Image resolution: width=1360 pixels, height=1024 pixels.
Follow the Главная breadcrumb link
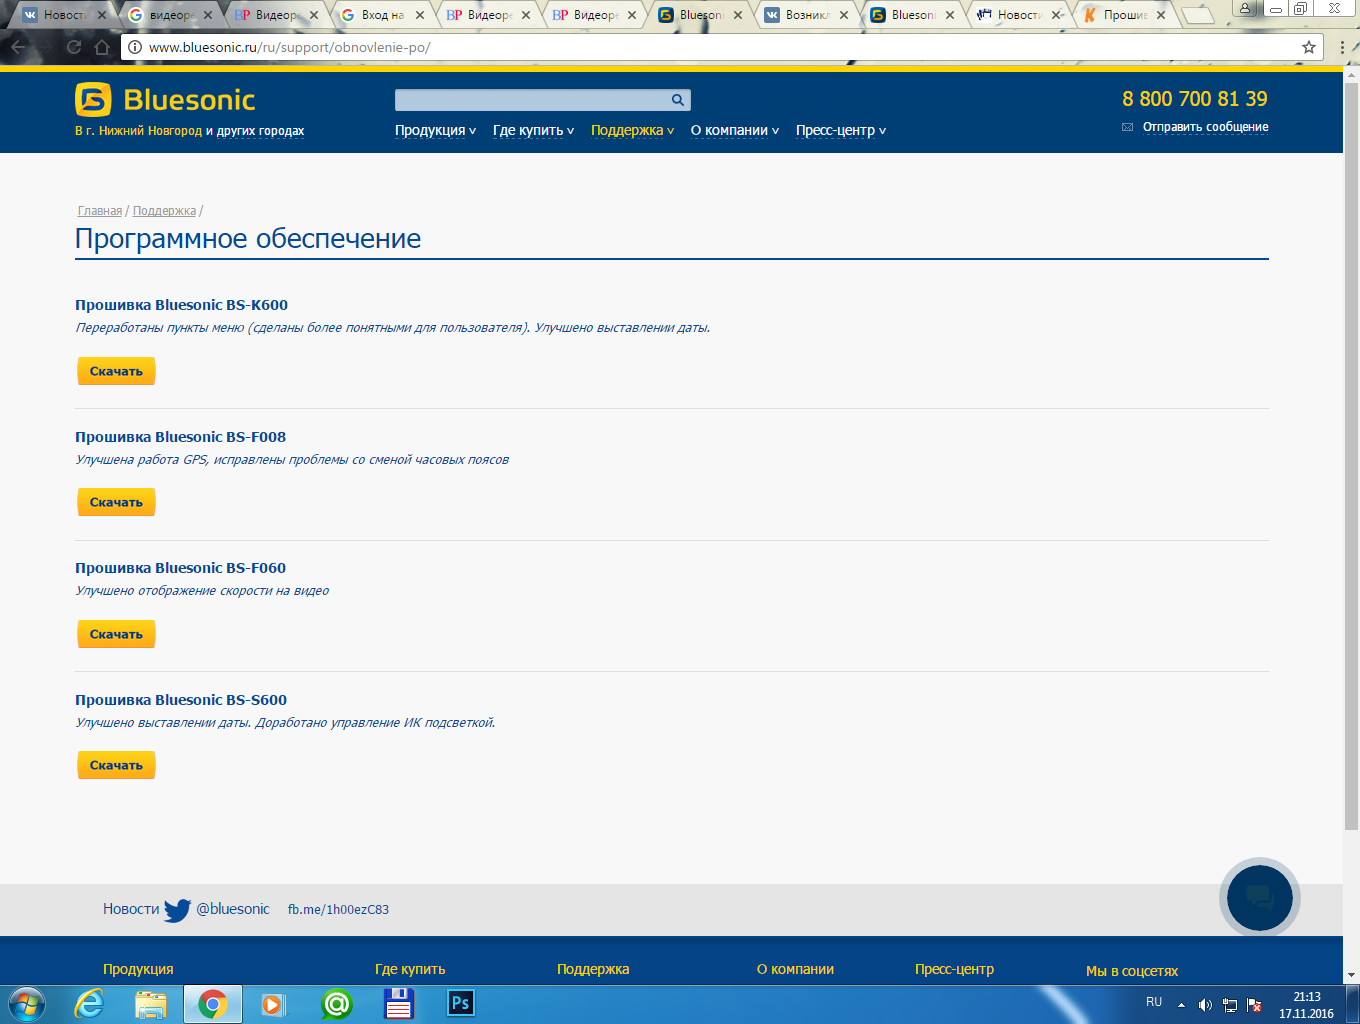[x=100, y=211]
